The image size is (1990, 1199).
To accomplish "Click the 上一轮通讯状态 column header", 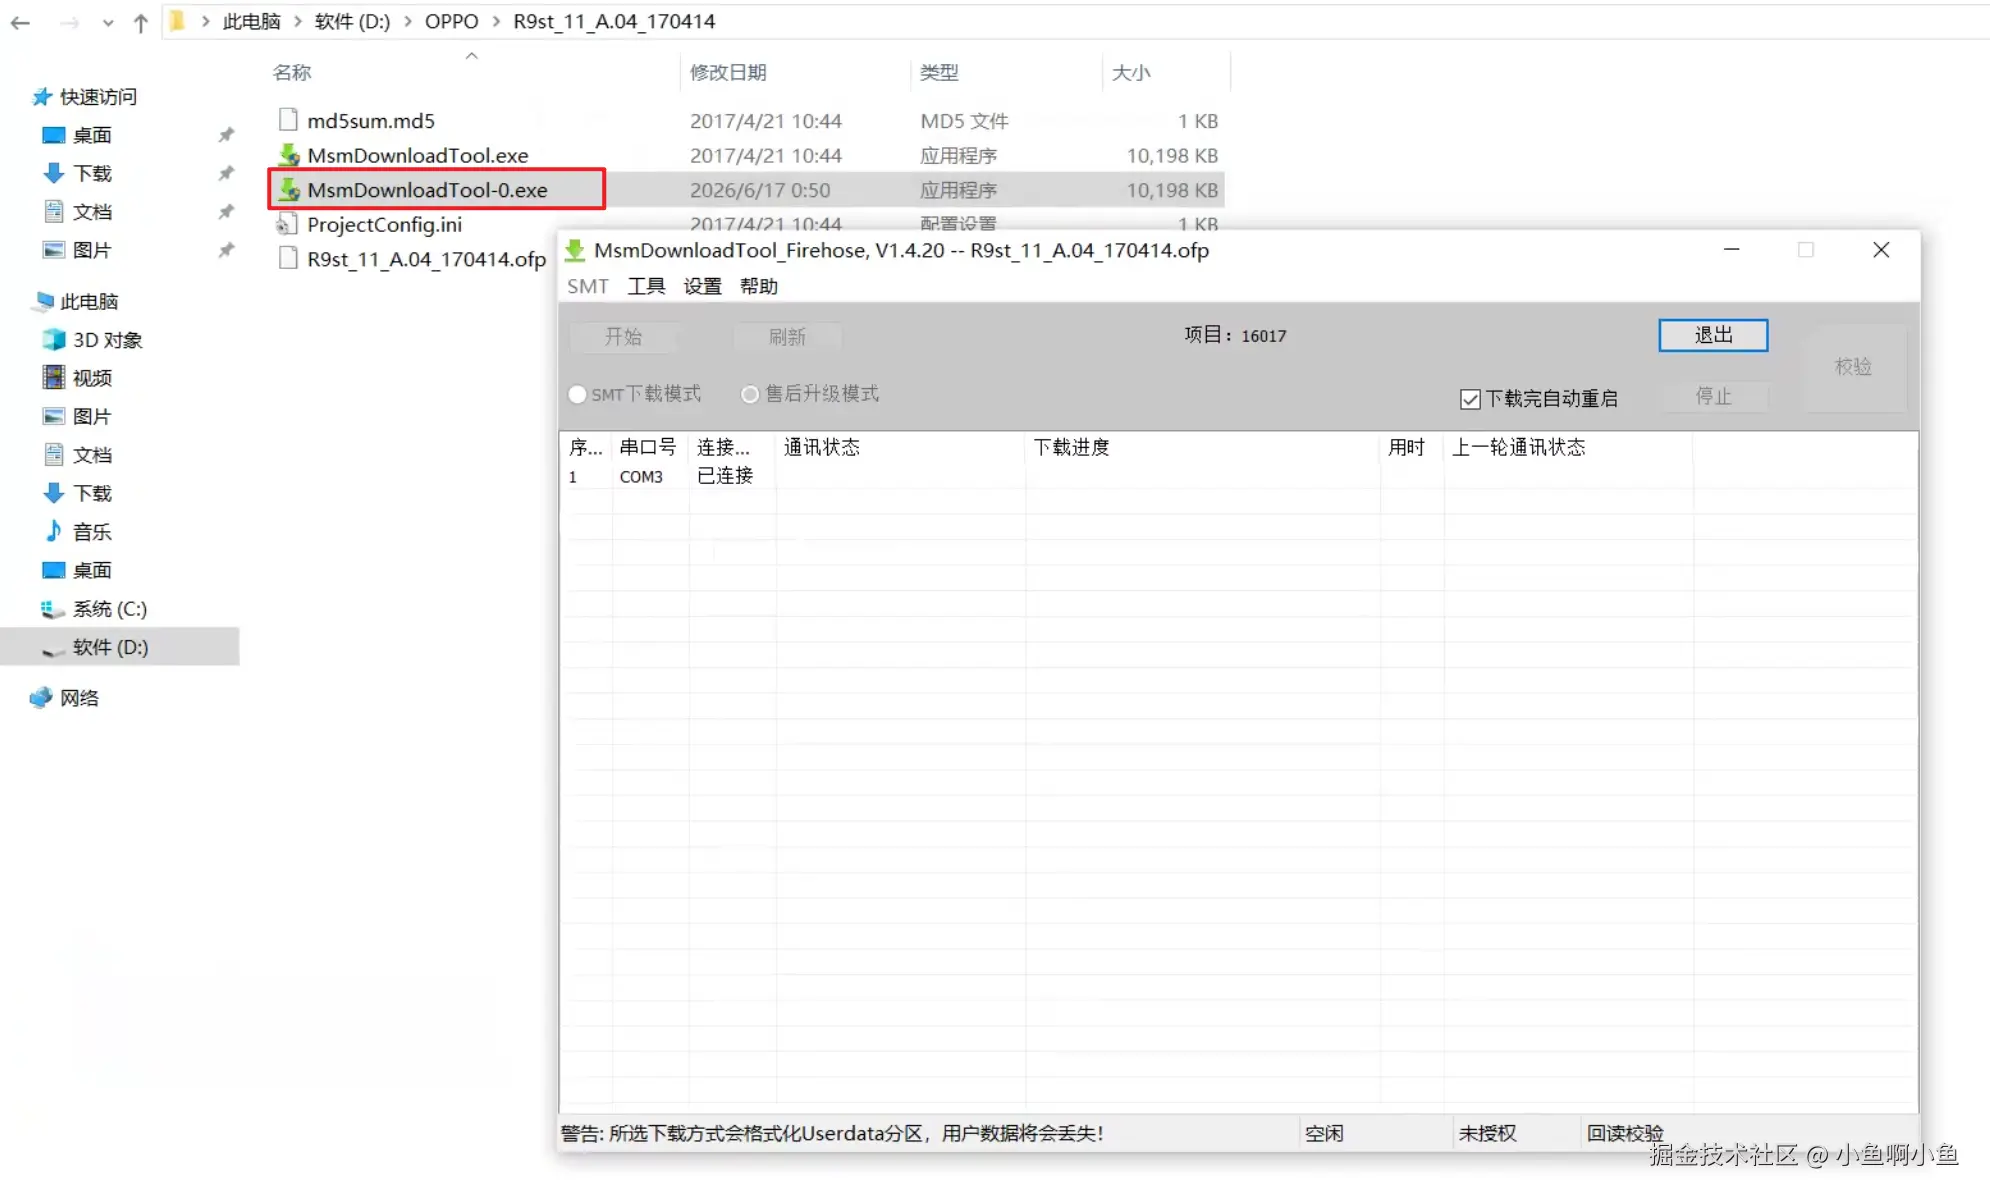I will tap(1519, 447).
